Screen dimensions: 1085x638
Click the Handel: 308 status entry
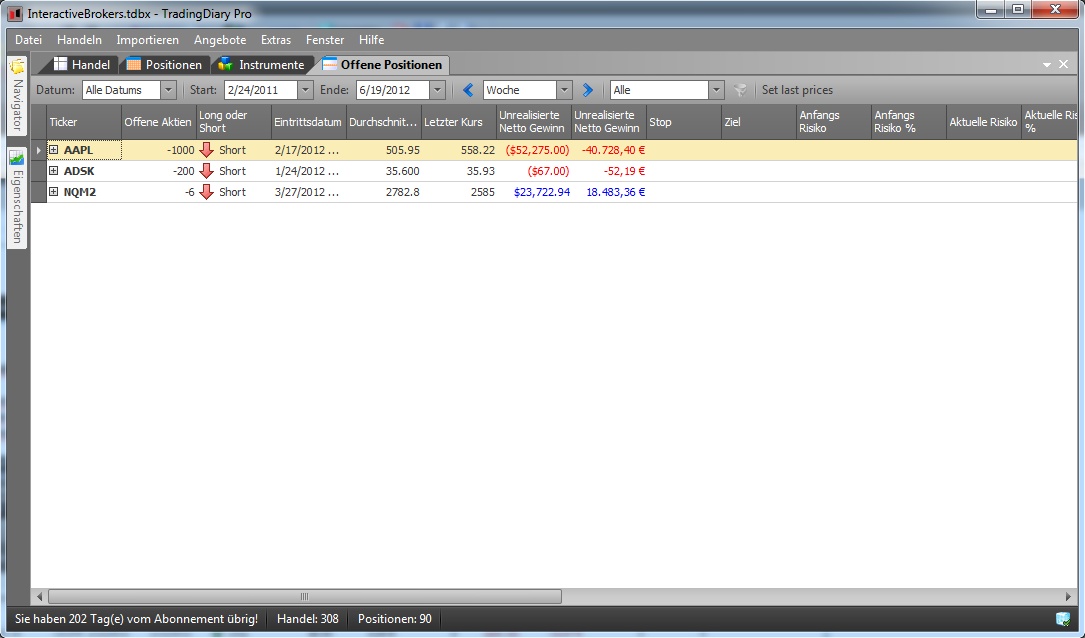308,619
